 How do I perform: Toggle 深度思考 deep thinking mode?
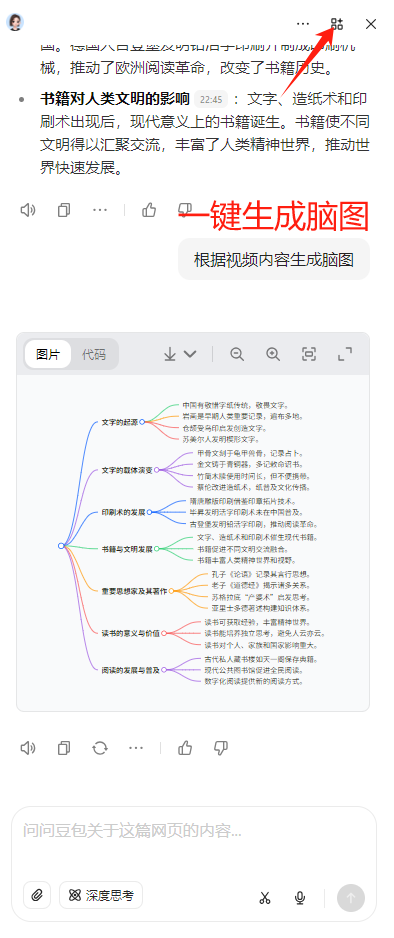coord(101,896)
